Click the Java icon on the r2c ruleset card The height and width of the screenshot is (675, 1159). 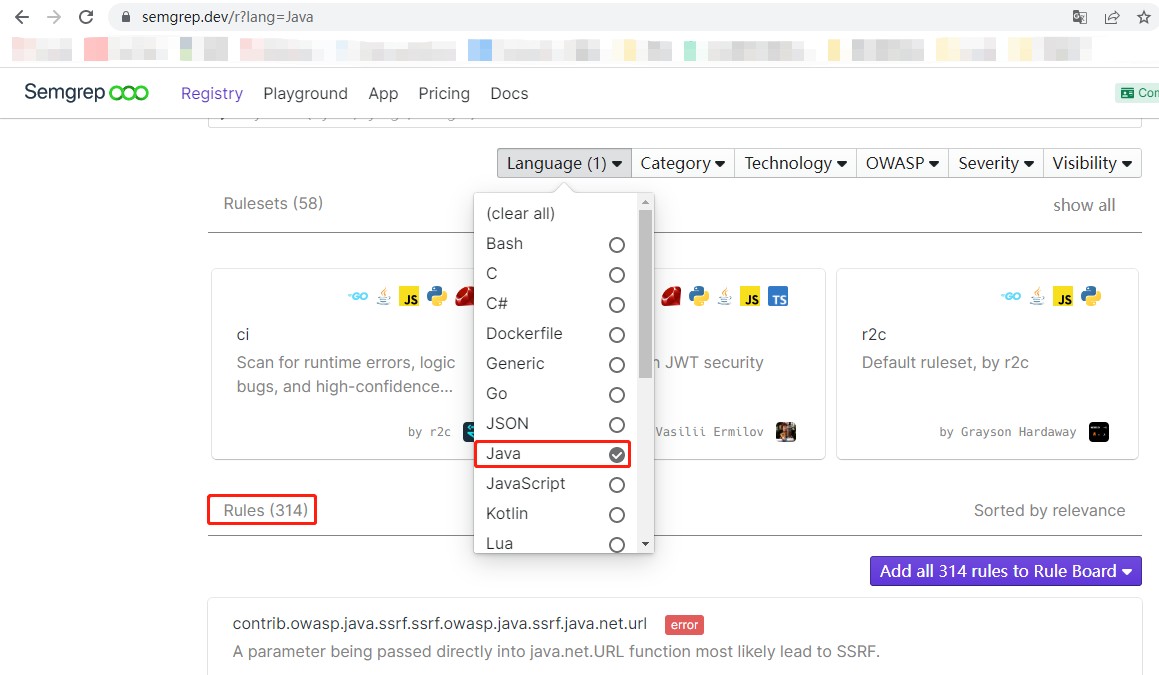click(1038, 296)
